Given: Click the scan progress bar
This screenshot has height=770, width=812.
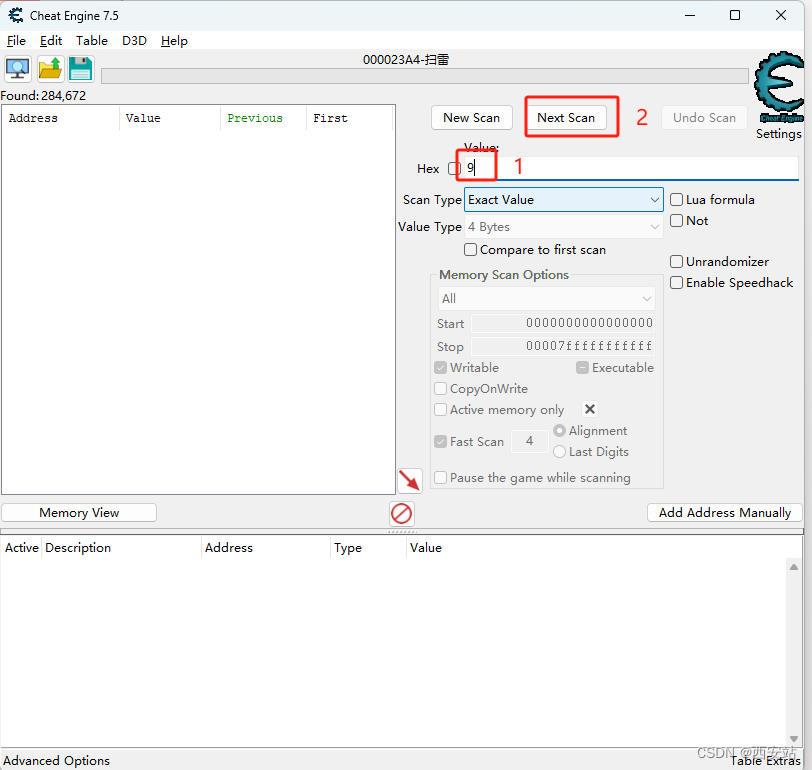Looking at the screenshot, I should (425, 76).
